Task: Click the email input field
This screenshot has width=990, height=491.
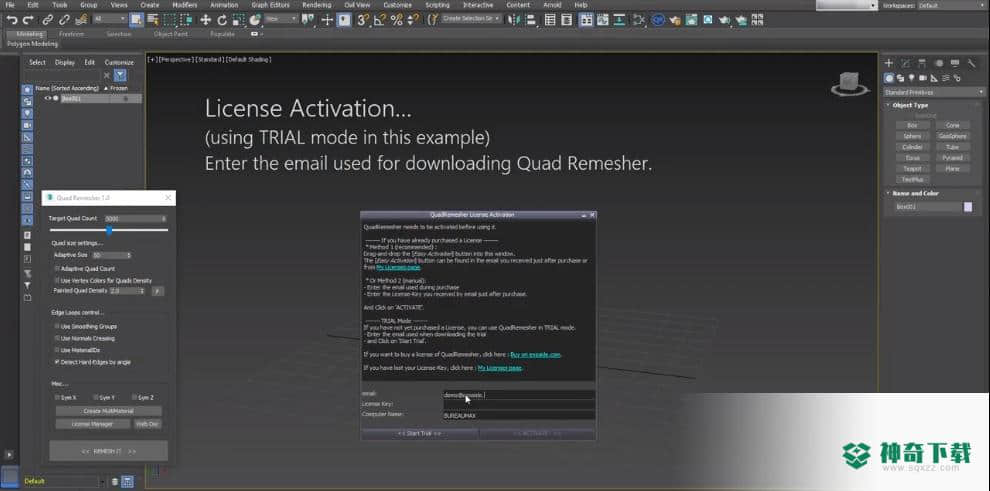Action: 519,395
